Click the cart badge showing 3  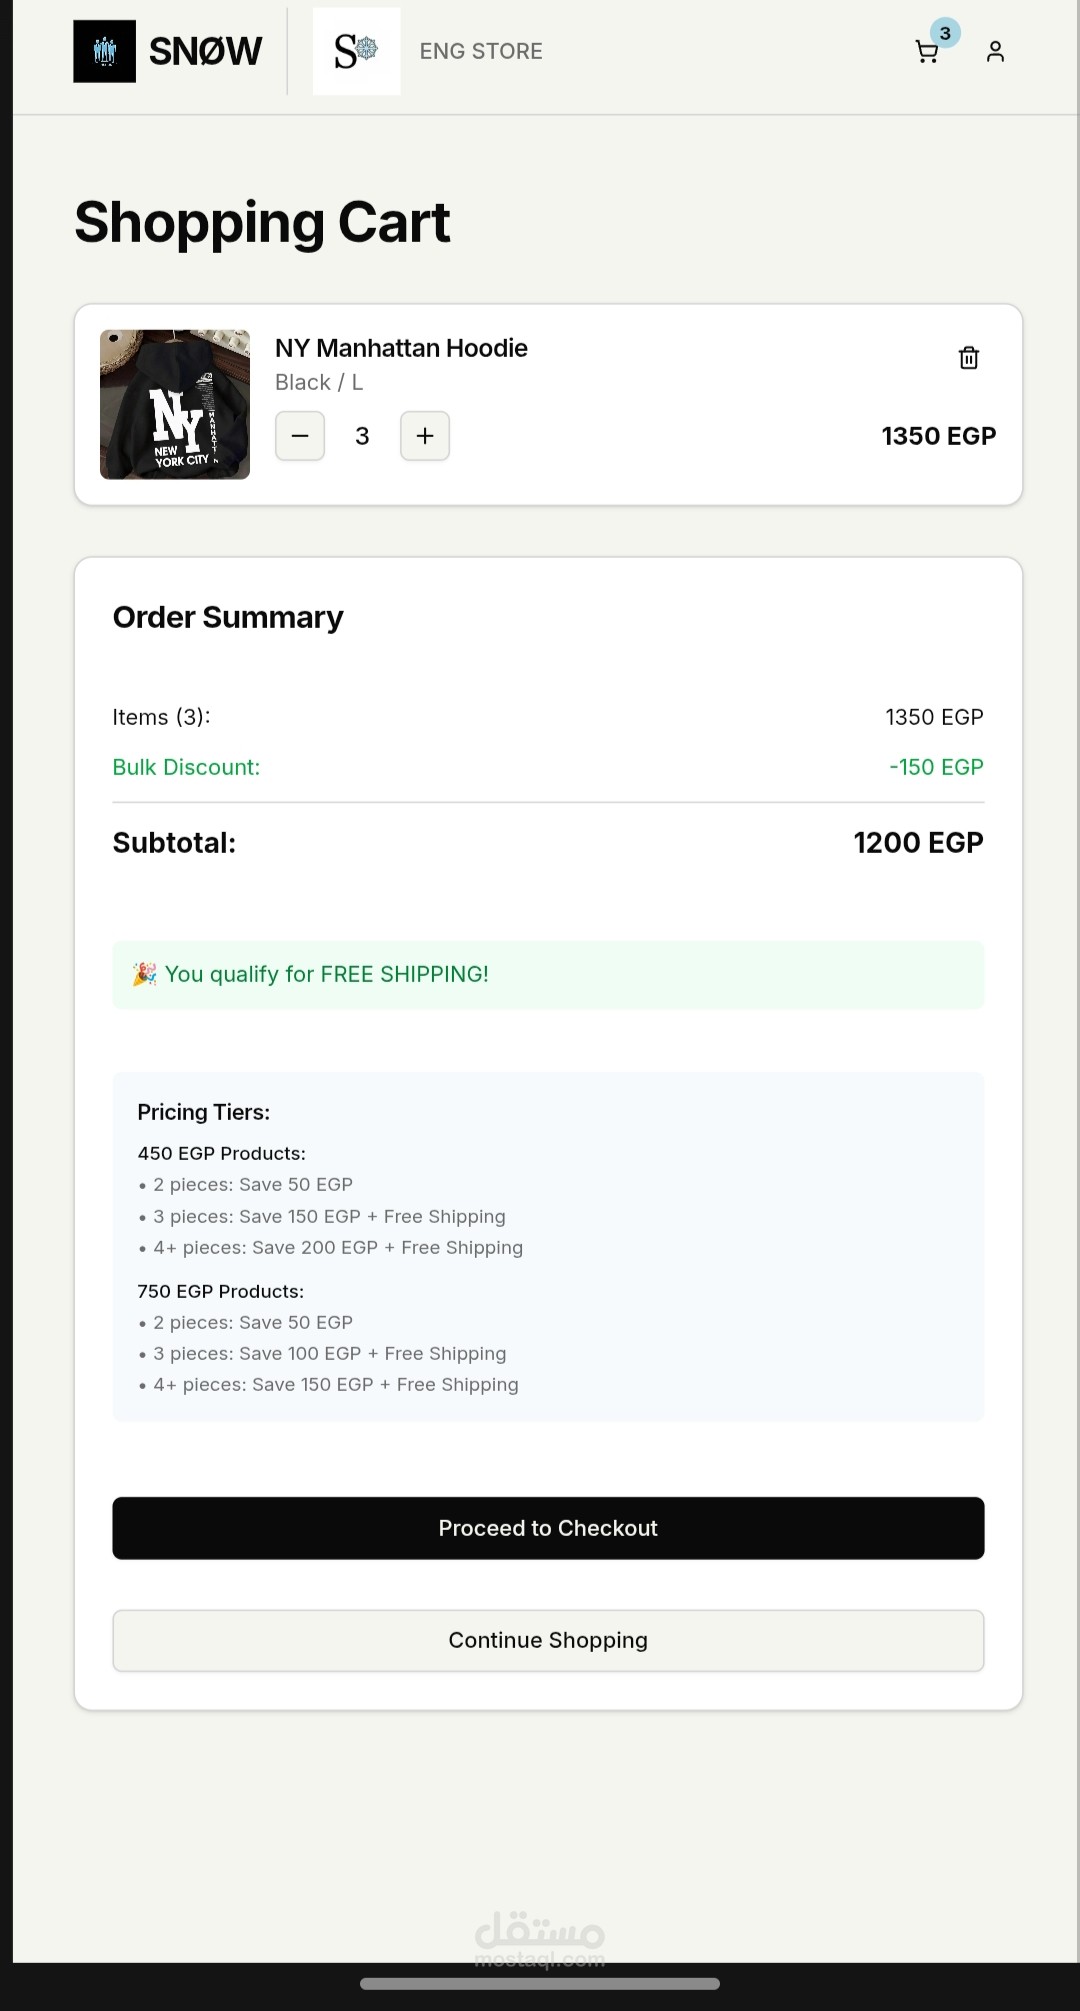[945, 33]
